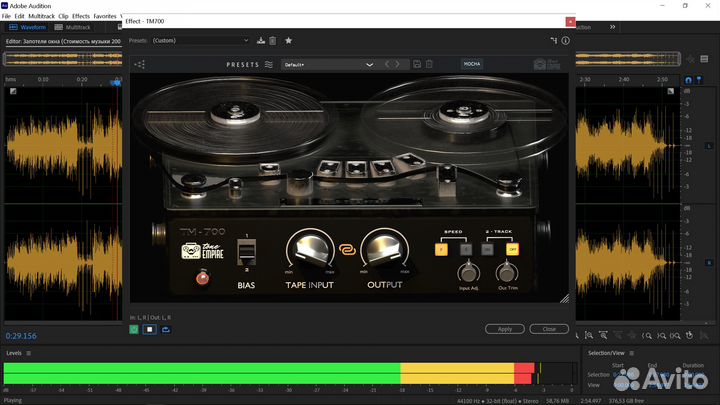Click the plugin window resize grip

(x=565, y=298)
